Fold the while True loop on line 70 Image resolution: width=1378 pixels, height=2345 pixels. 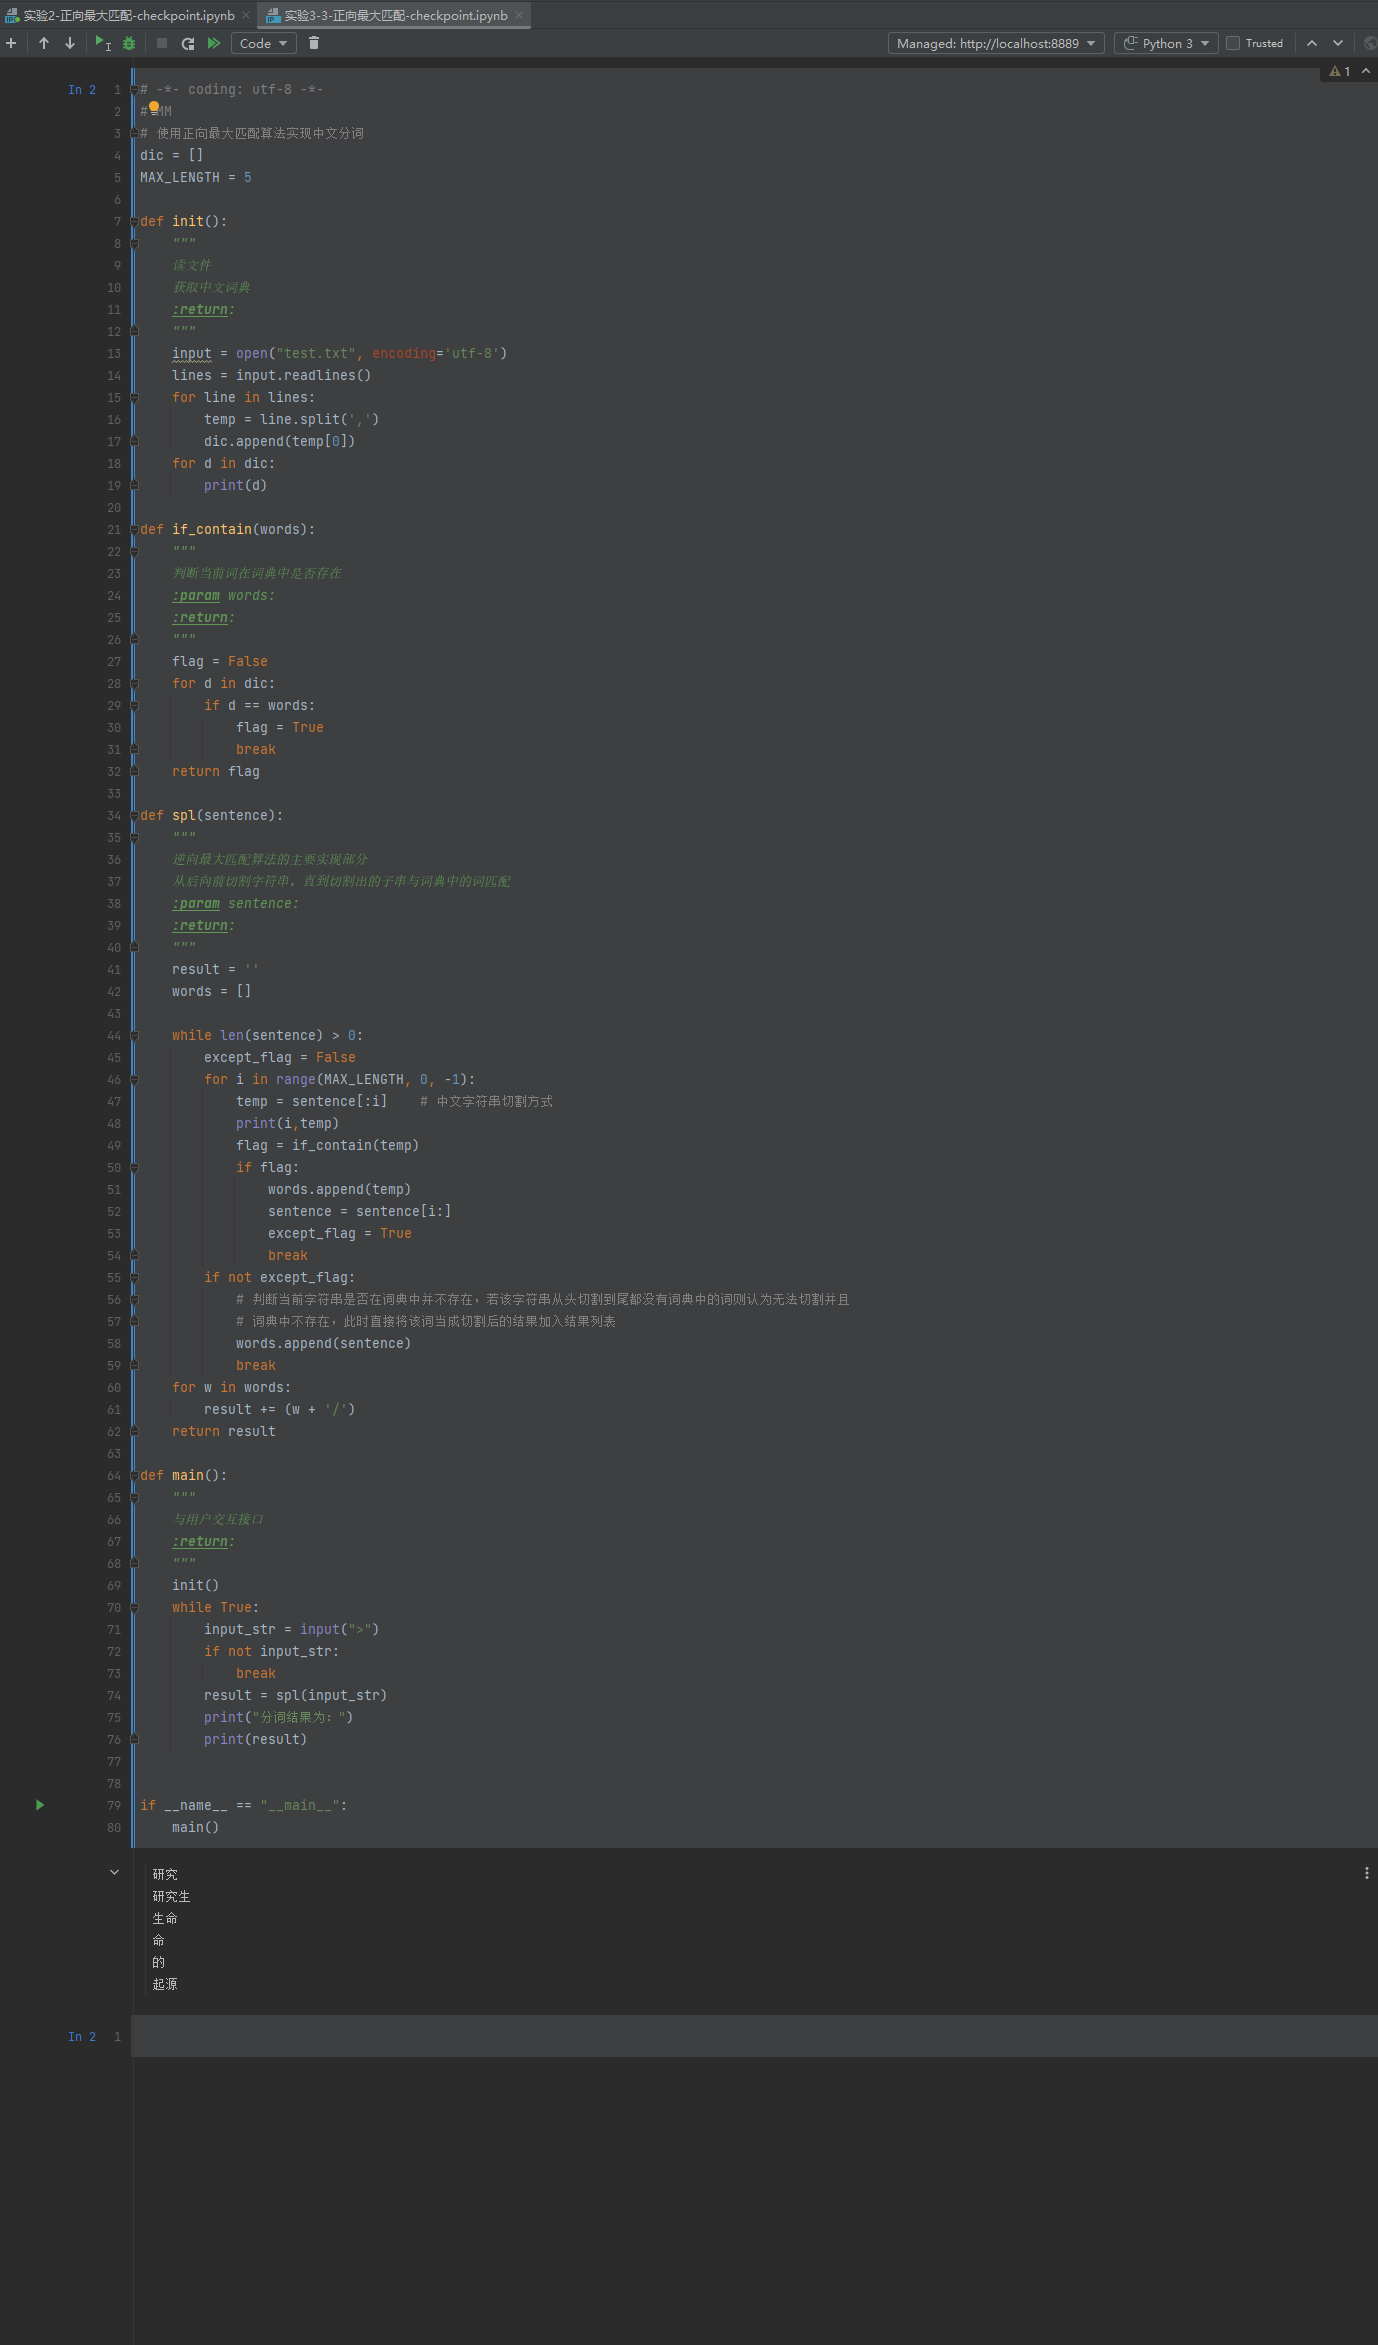click(134, 1608)
